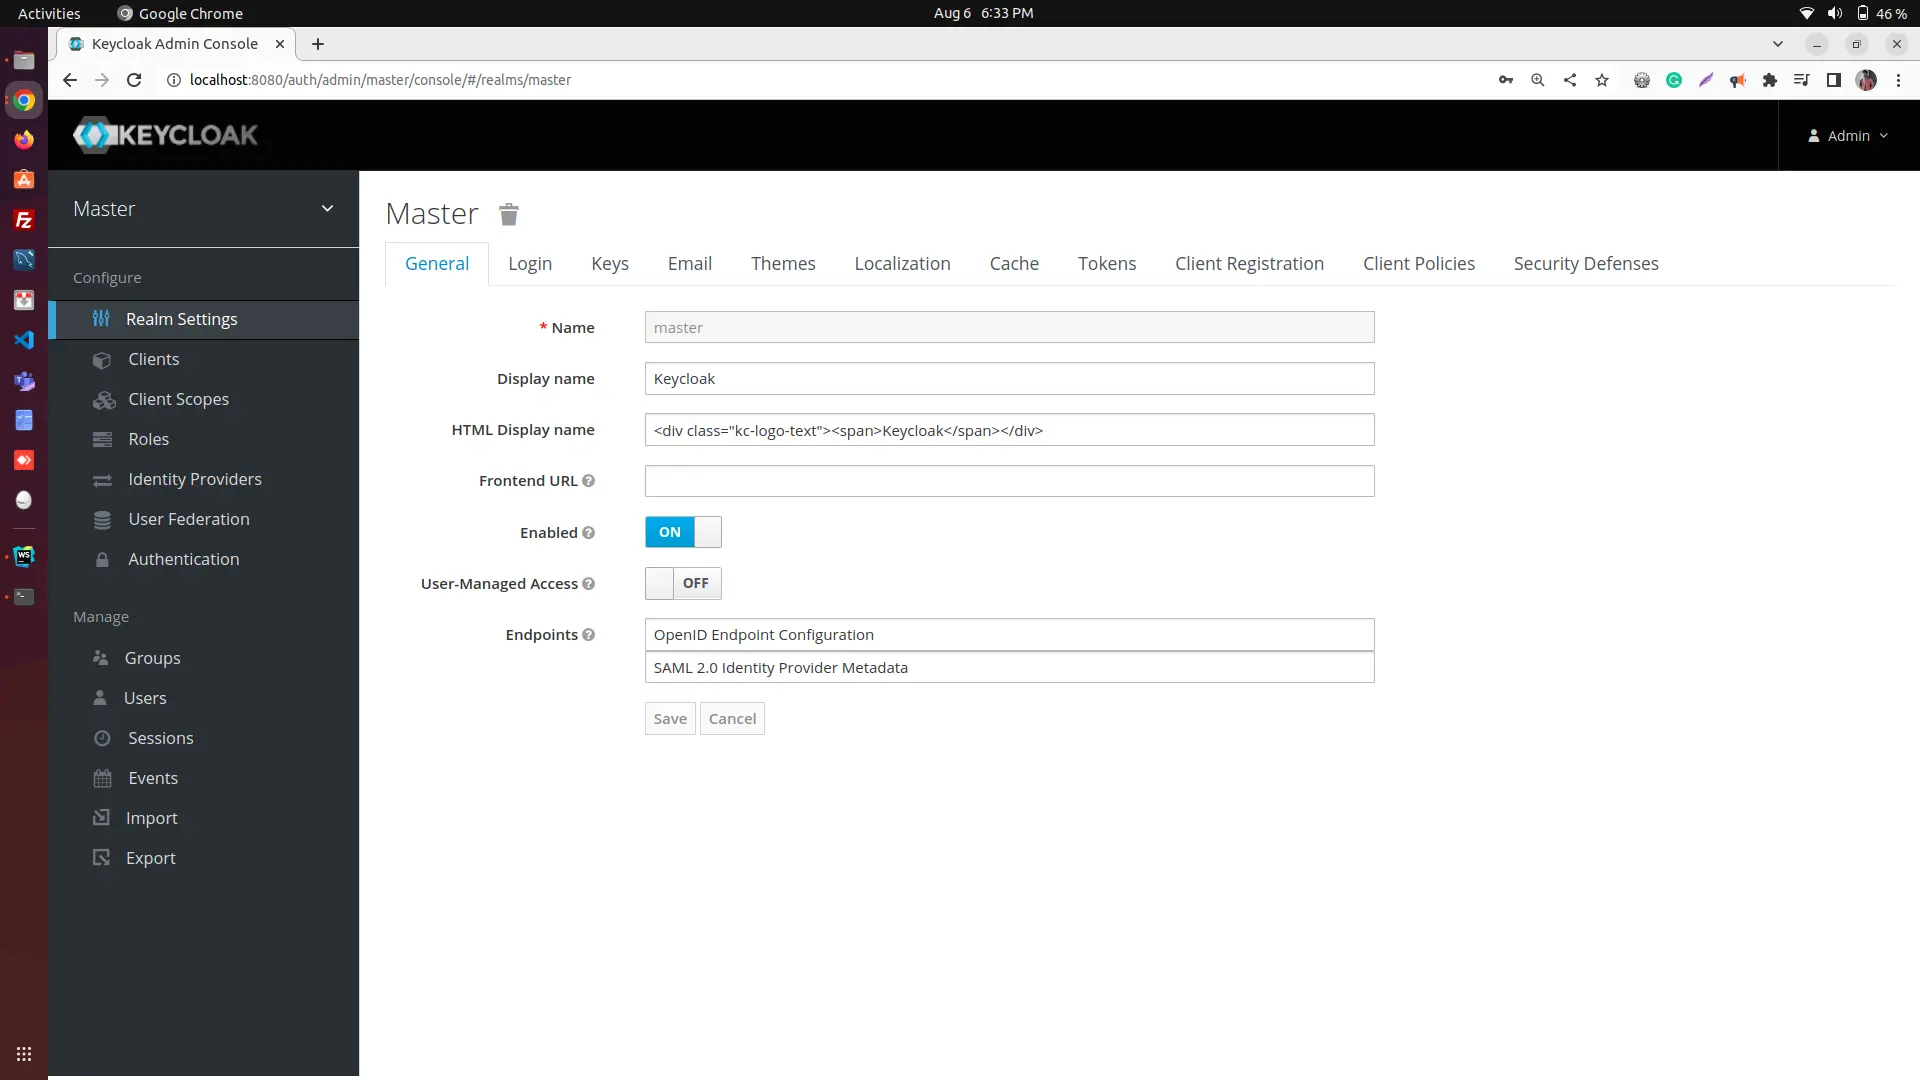The height and width of the screenshot is (1080, 1920).
Task: Toggle the Enabled switch off
Action: pos(683,532)
